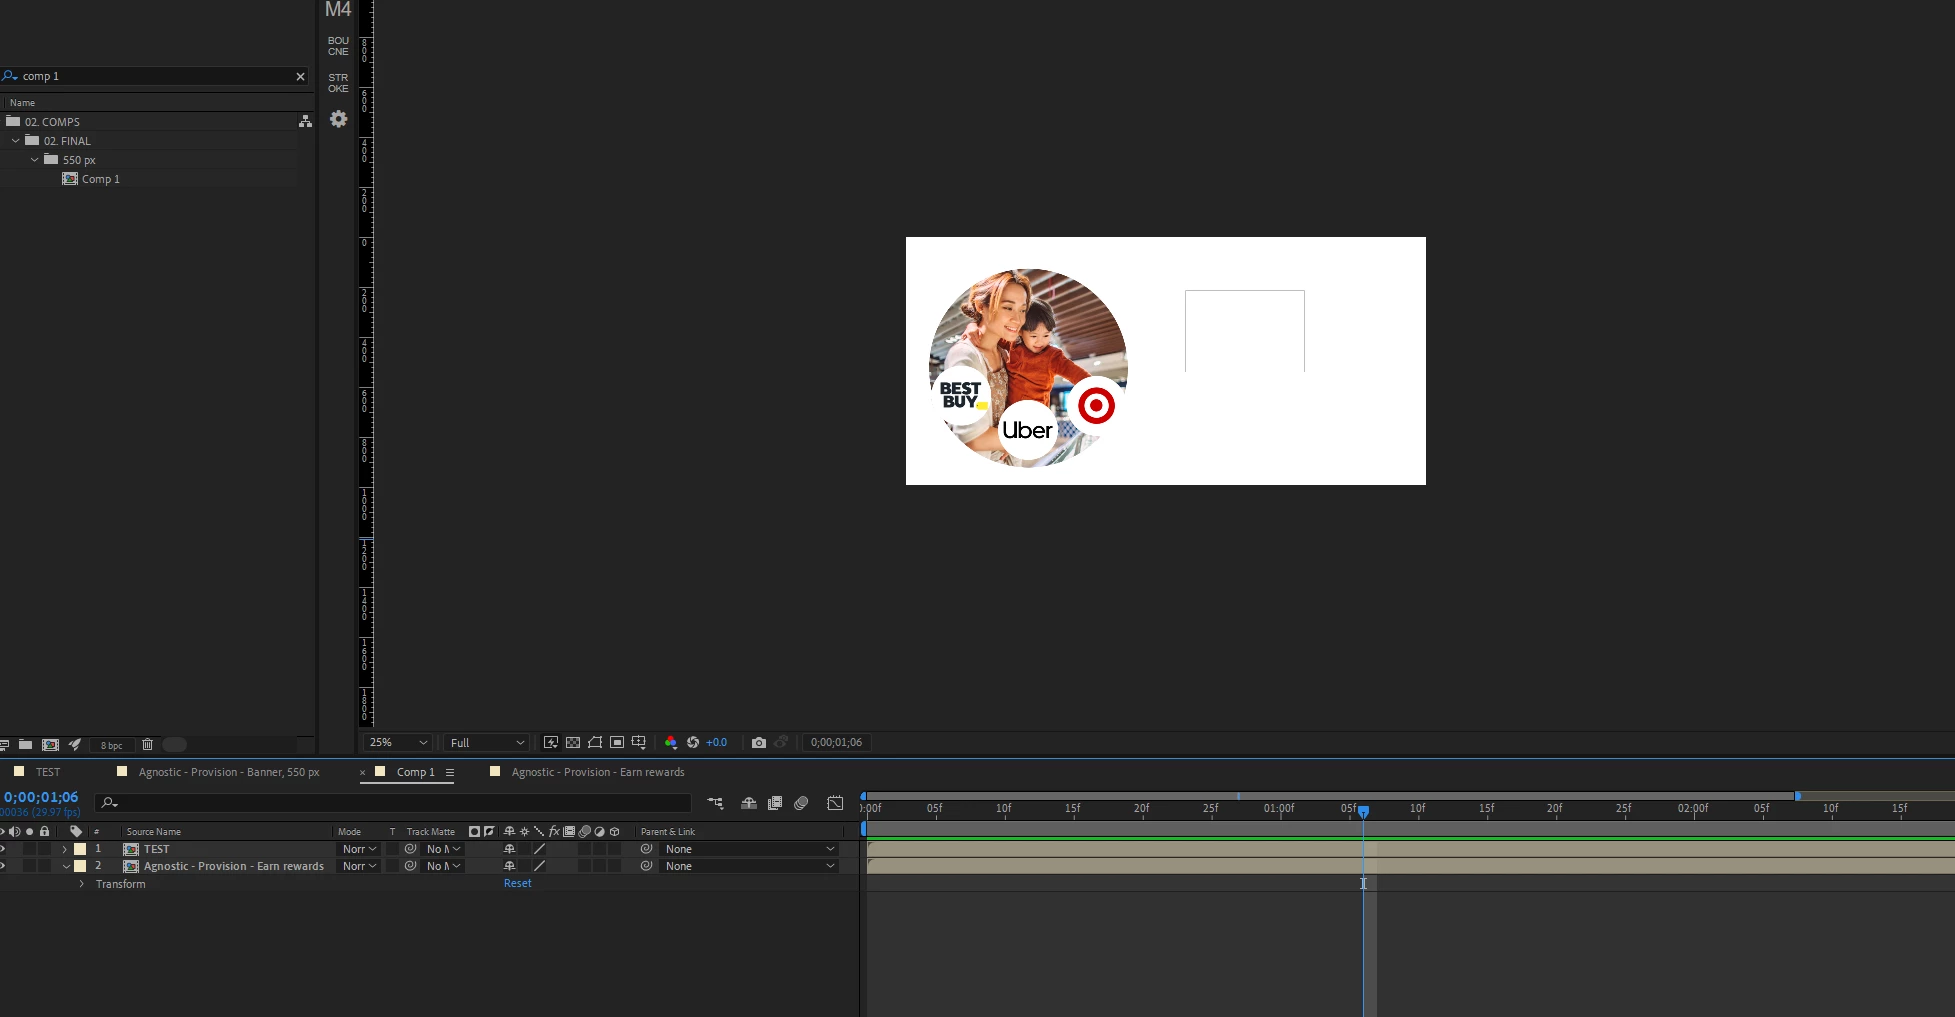Open the 25% magnification dropdown

pos(398,743)
